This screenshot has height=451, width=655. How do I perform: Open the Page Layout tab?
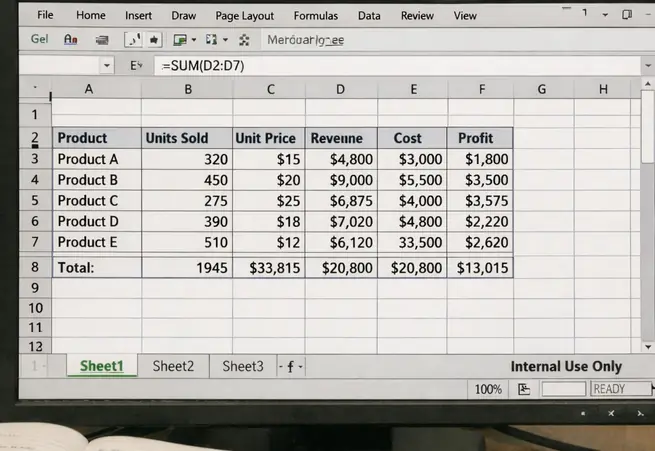point(244,16)
